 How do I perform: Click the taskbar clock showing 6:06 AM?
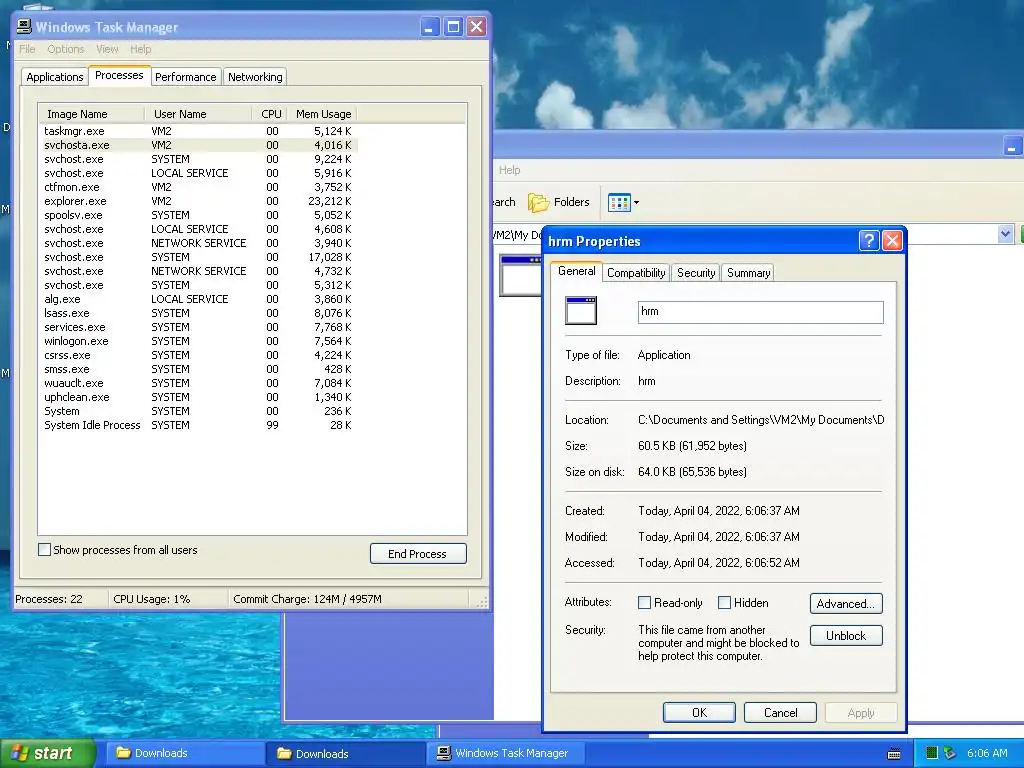point(987,753)
